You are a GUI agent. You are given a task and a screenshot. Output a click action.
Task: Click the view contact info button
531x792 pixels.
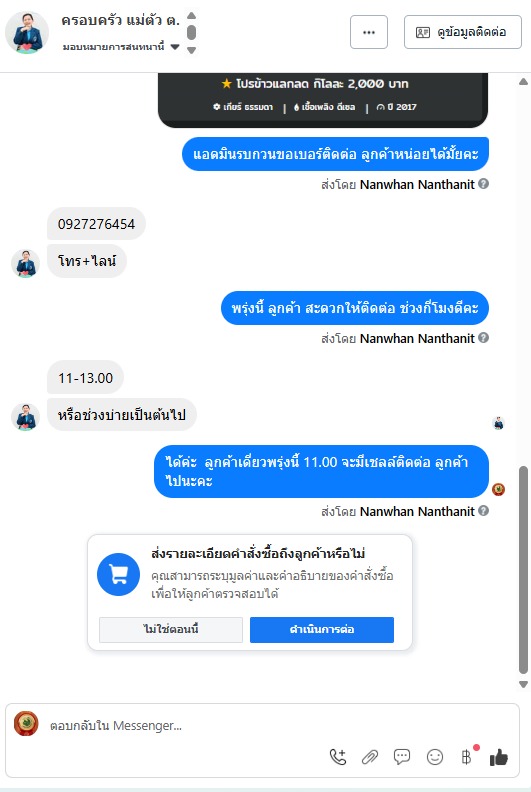463,32
